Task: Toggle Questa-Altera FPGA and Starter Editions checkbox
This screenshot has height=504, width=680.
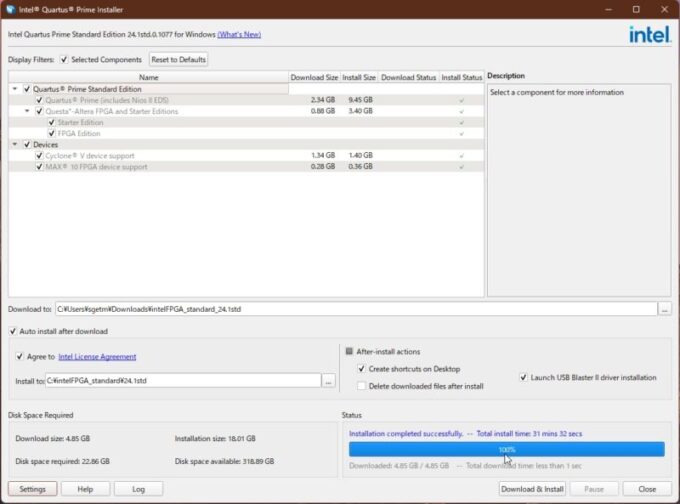Action: [x=39, y=111]
